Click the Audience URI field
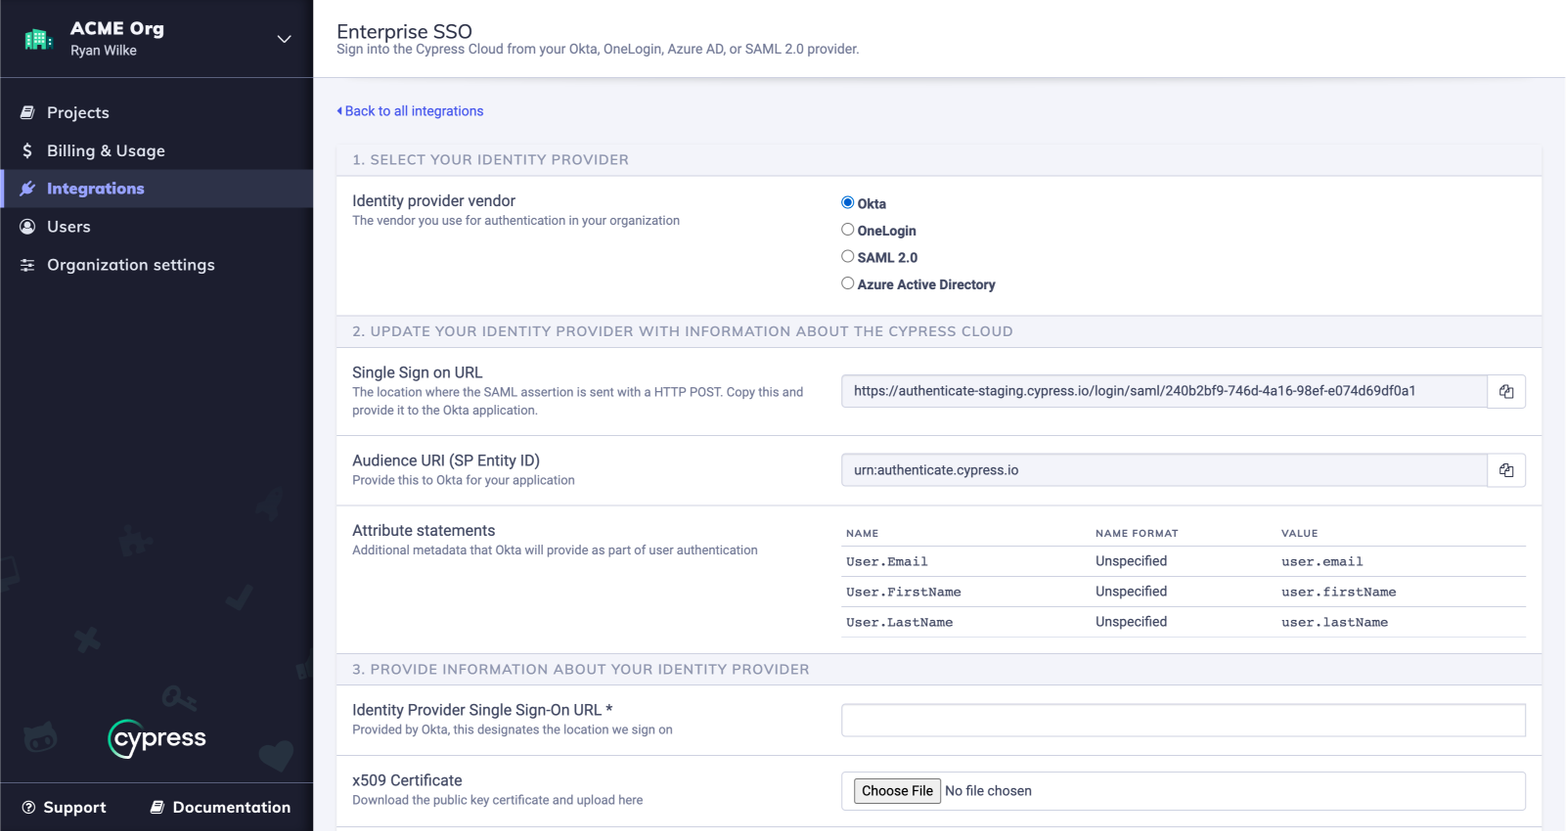Screen dimensions: 1566x831 [1164, 470]
